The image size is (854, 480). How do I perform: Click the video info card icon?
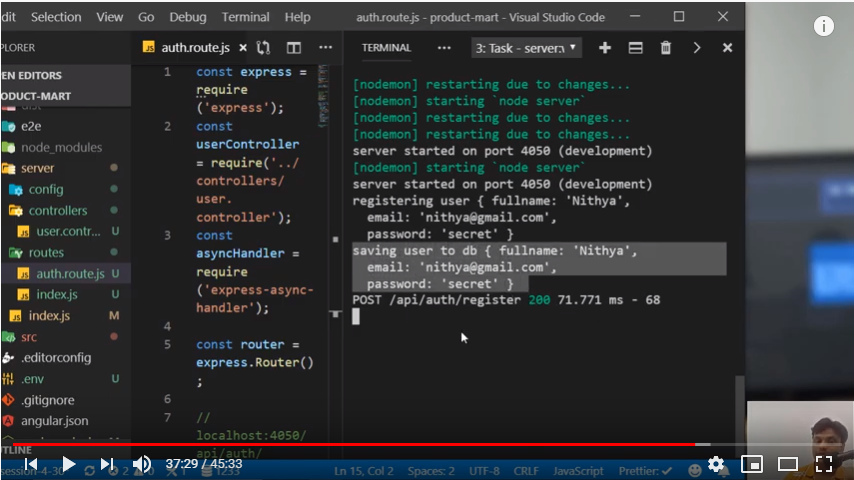[x=823, y=27]
